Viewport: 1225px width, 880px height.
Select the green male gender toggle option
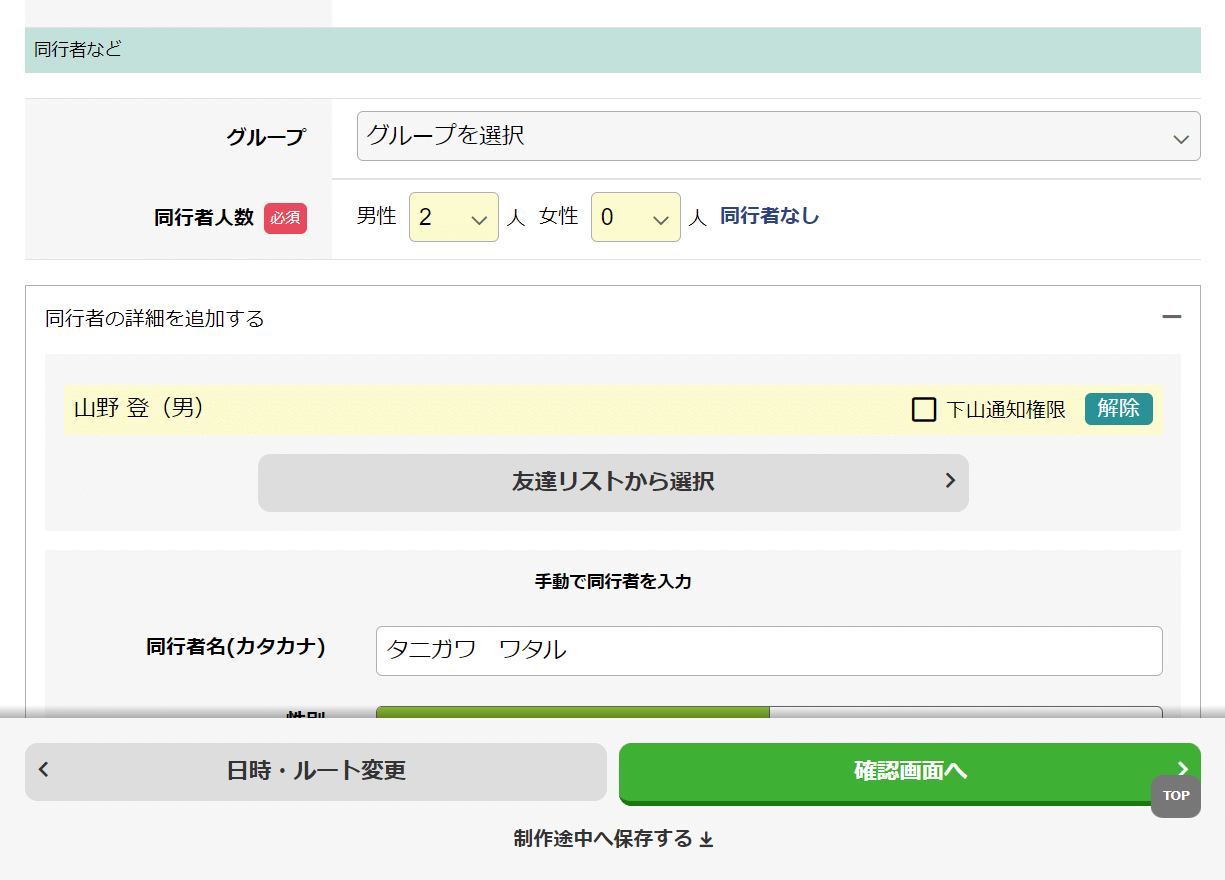572,712
